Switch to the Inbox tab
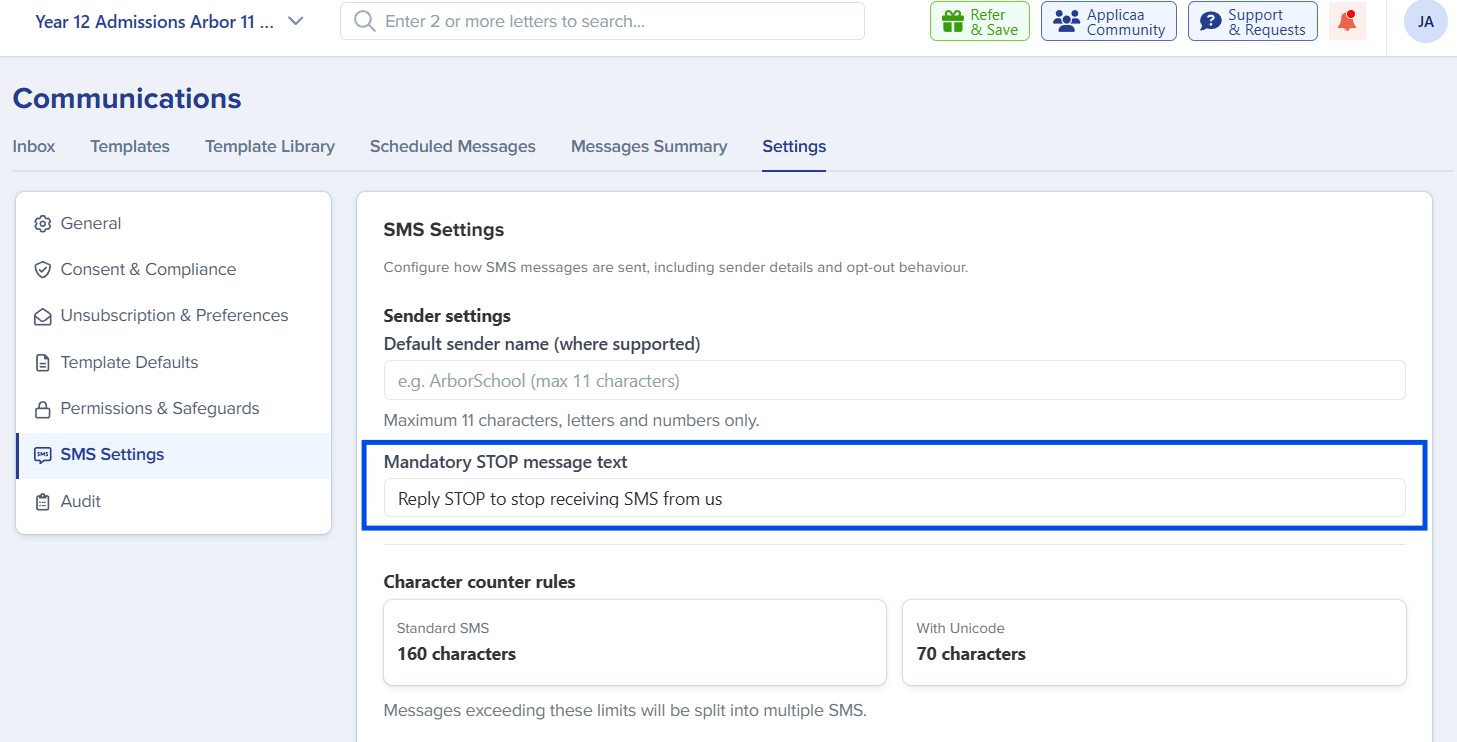The image size is (1457, 742). point(34,146)
